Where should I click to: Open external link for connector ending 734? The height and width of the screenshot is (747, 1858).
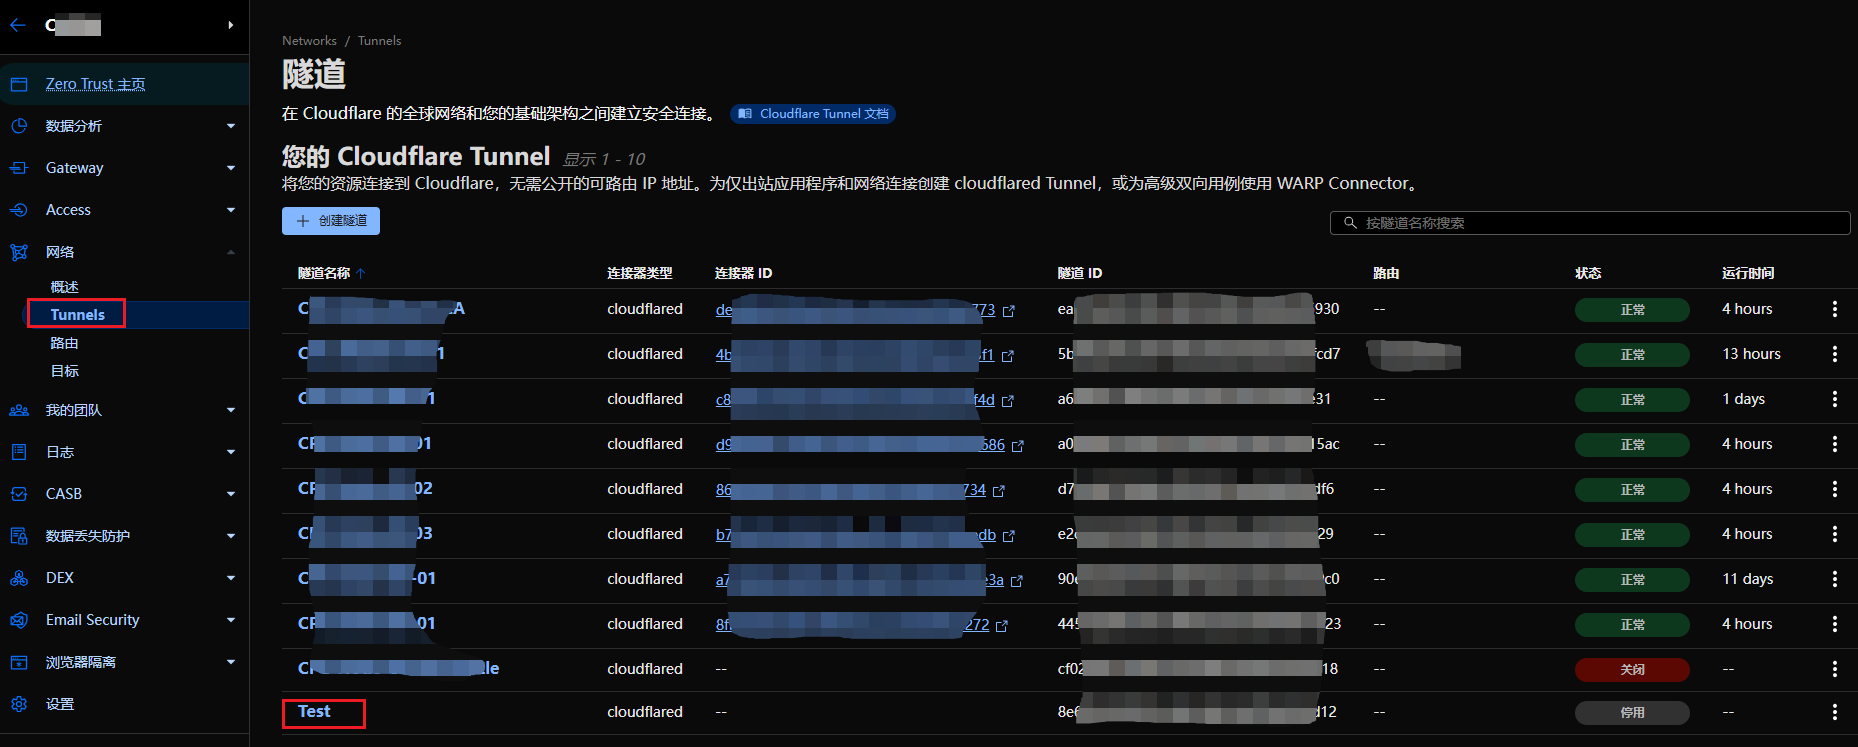pos(999,491)
